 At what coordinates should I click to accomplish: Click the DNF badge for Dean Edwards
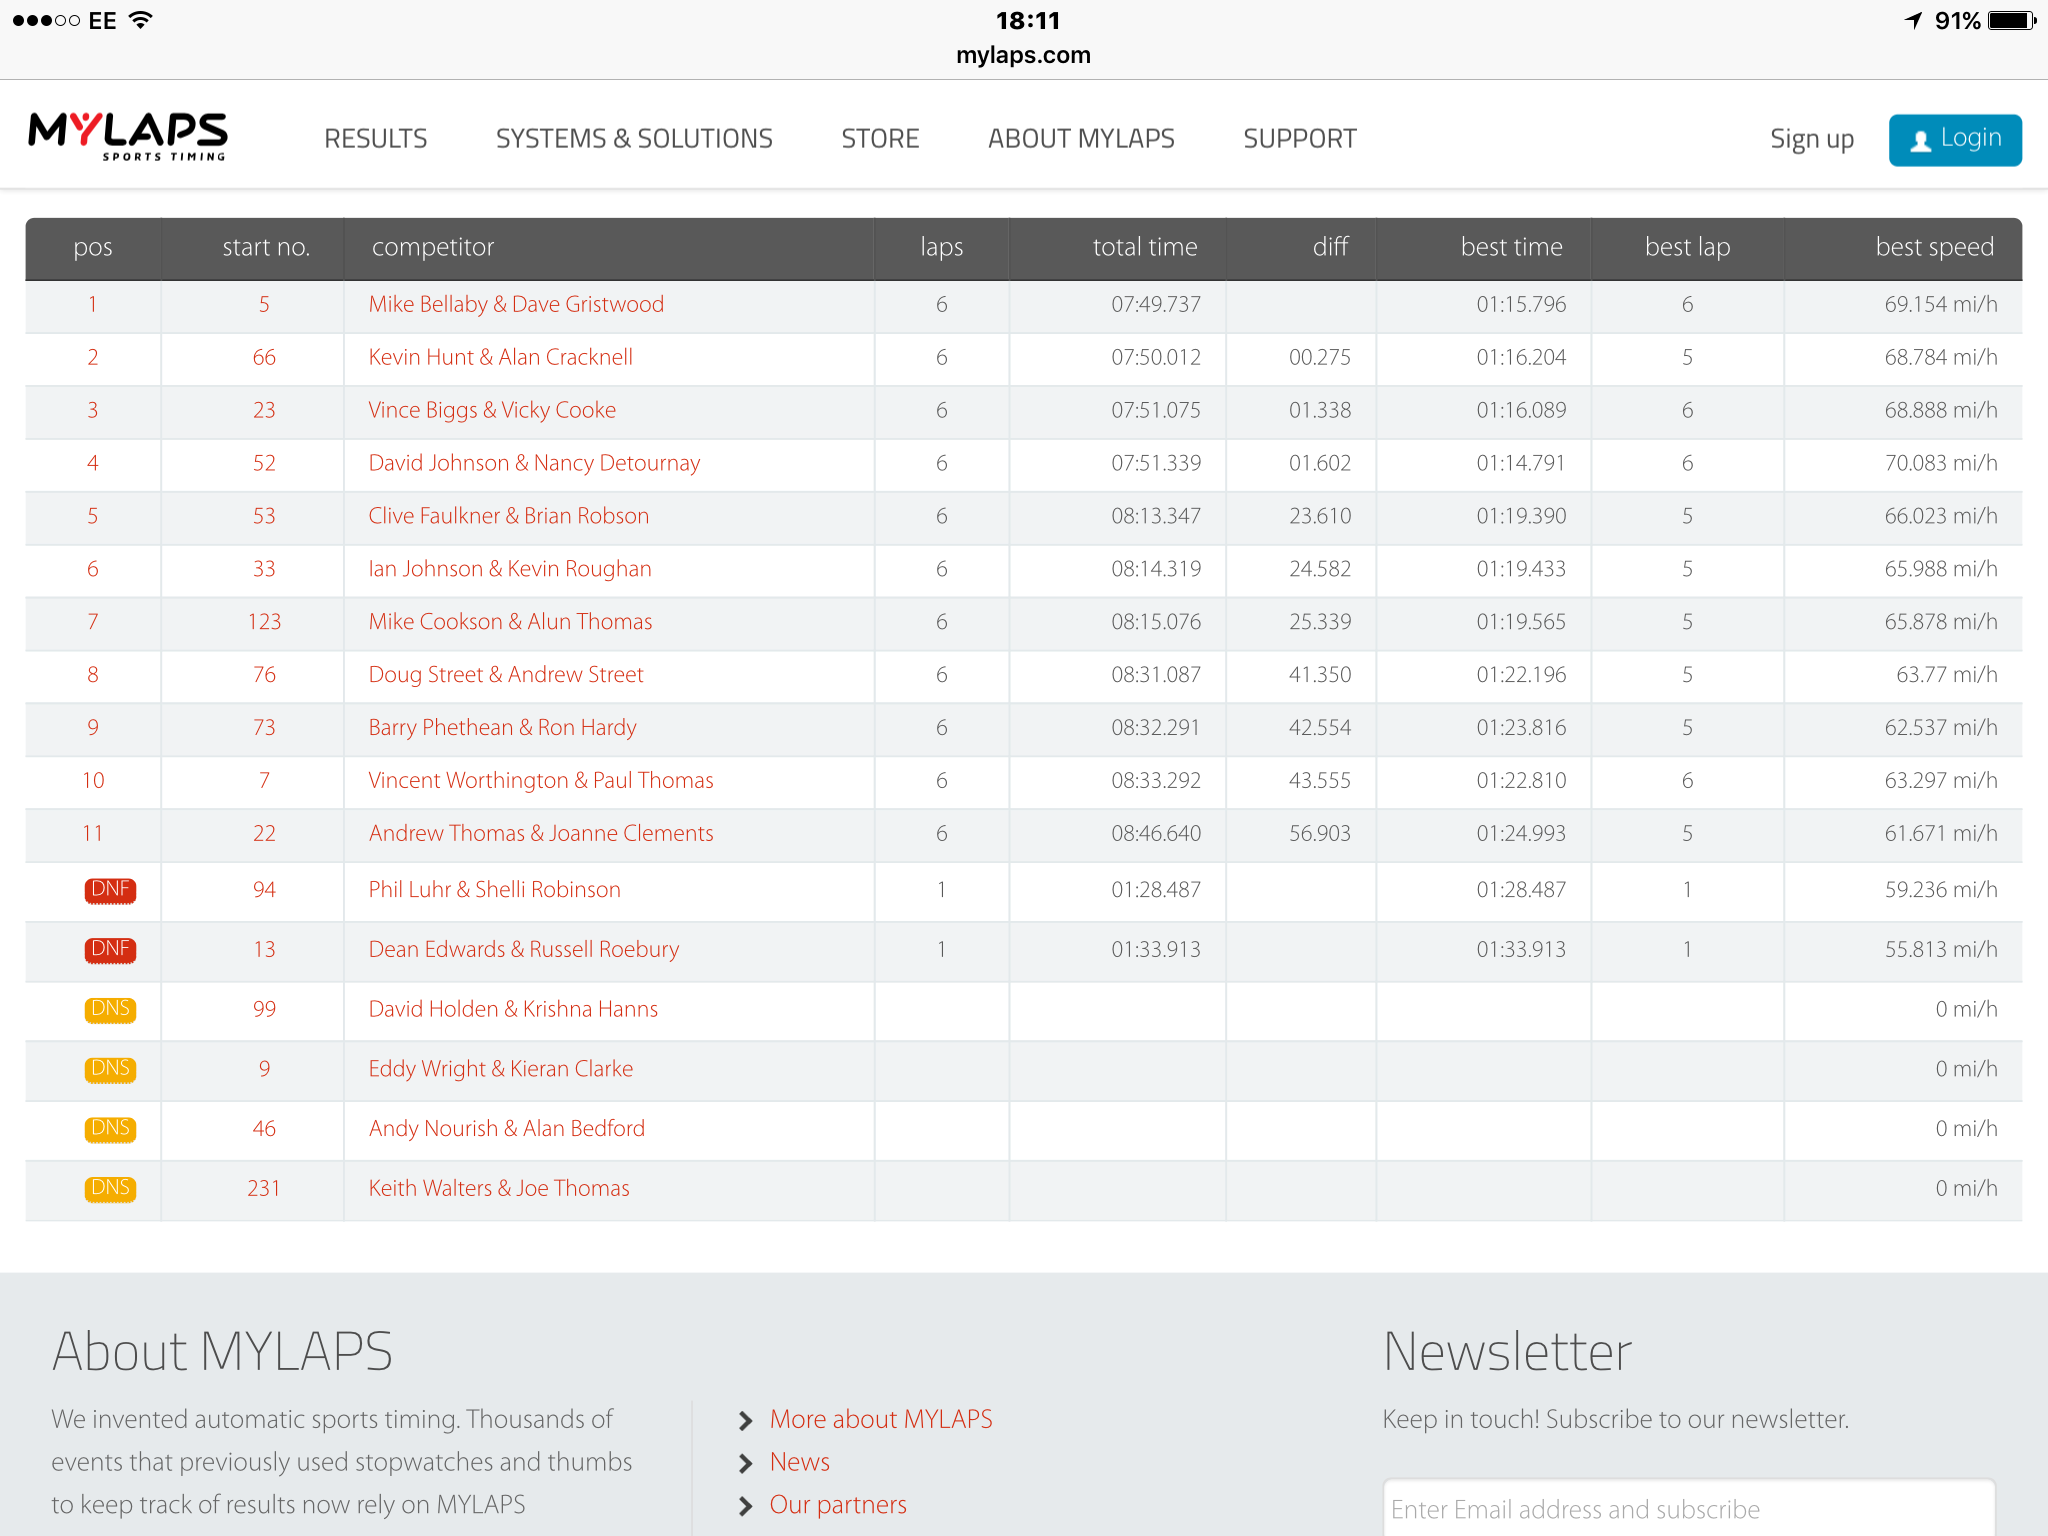click(110, 949)
